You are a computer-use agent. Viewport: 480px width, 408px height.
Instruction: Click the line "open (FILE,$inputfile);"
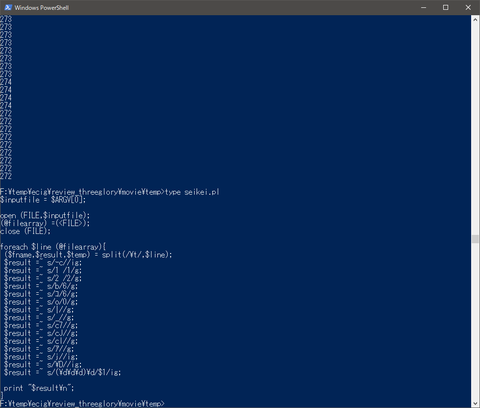(45, 216)
